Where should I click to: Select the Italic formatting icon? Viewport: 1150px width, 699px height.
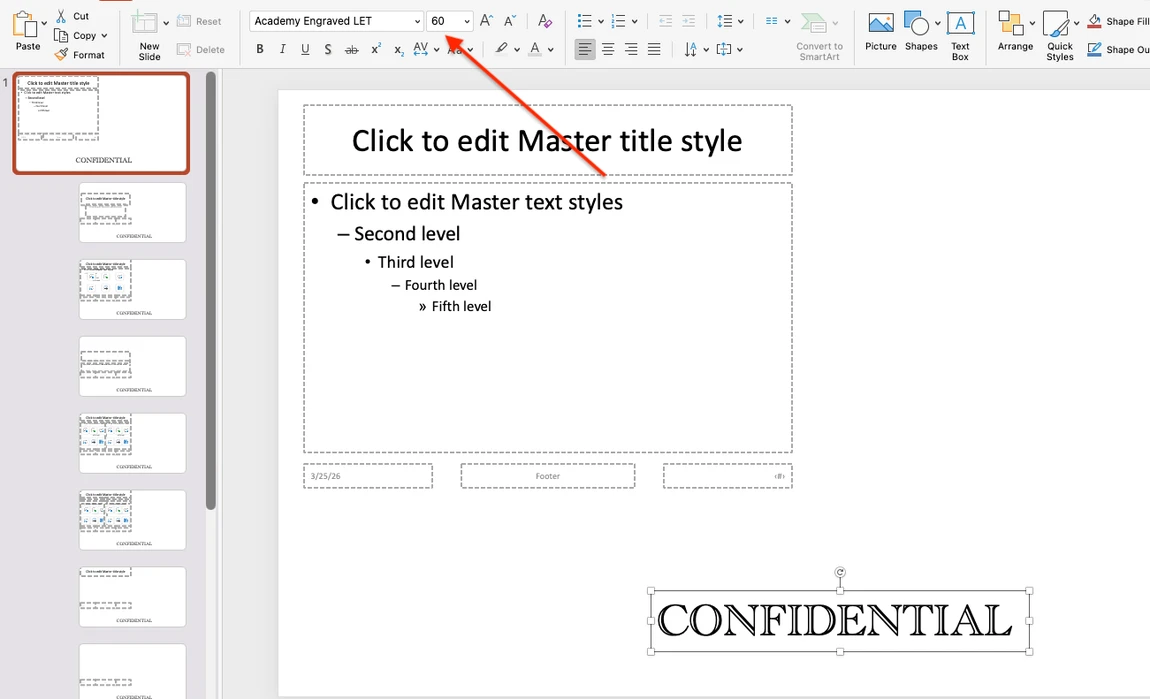(282, 48)
